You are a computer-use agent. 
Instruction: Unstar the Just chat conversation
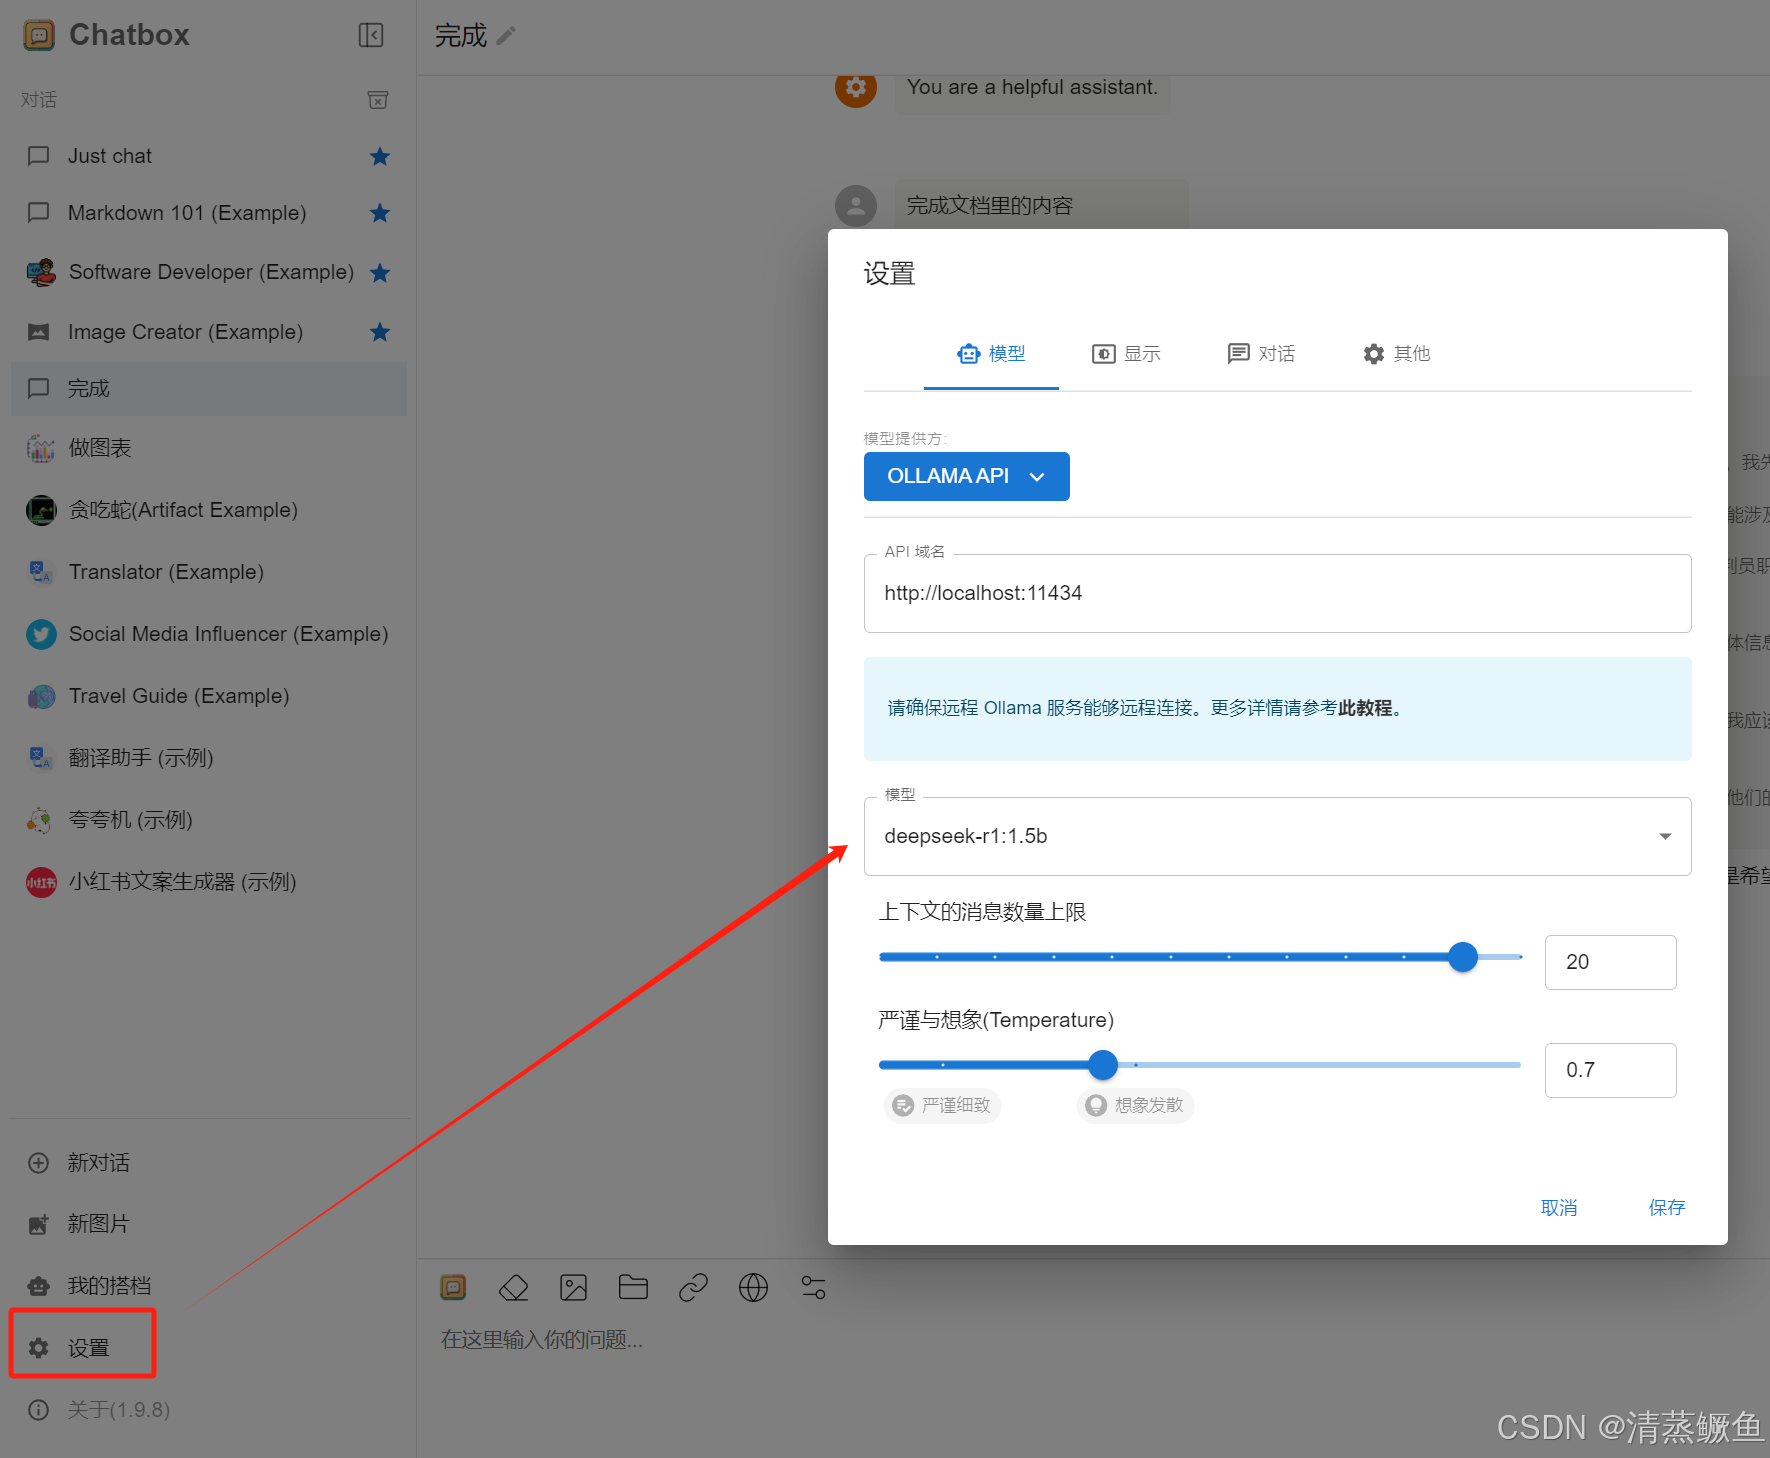(380, 156)
